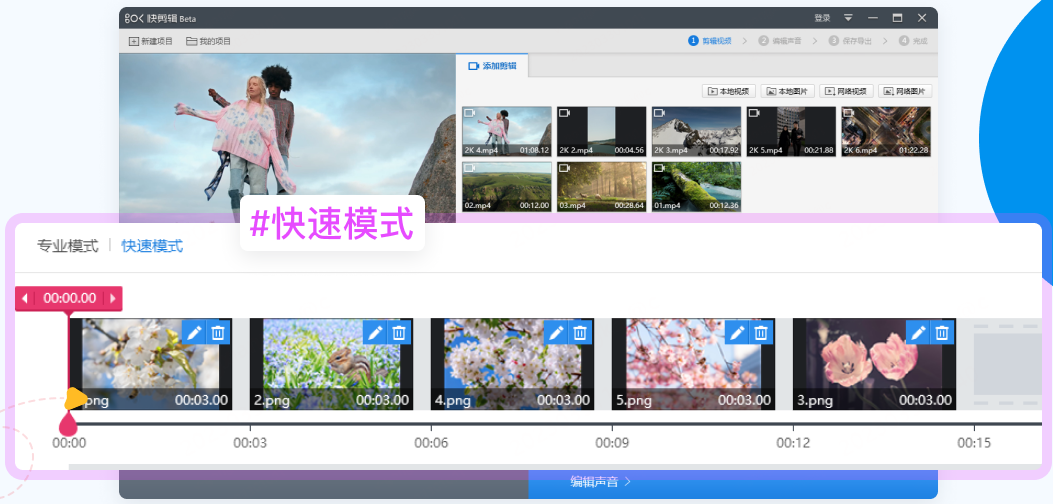Image resolution: width=1053 pixels, height=504 pixels.
Task: Select the 2.png timeline clip
Action: [331, 364]
